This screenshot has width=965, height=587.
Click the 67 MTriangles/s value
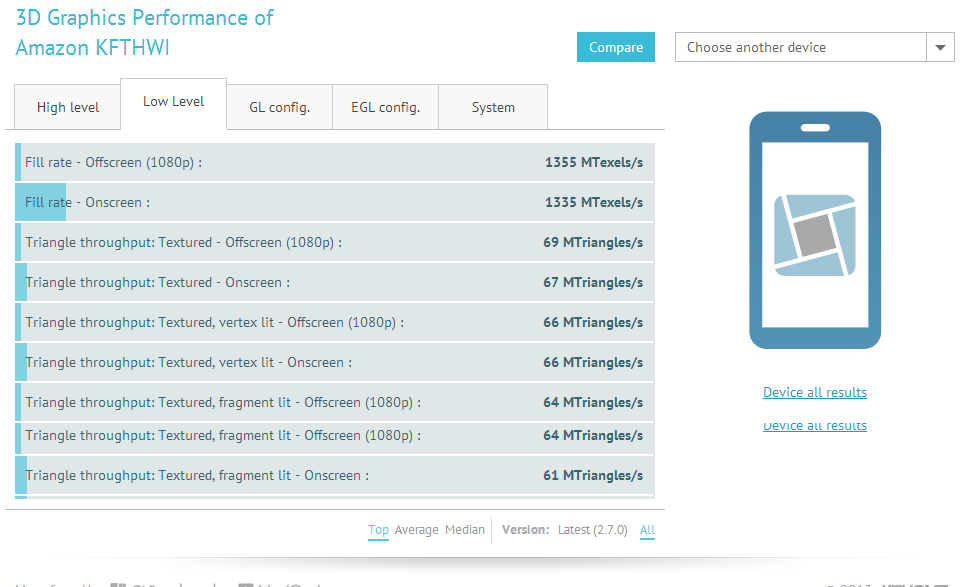(x=593, y=282)
